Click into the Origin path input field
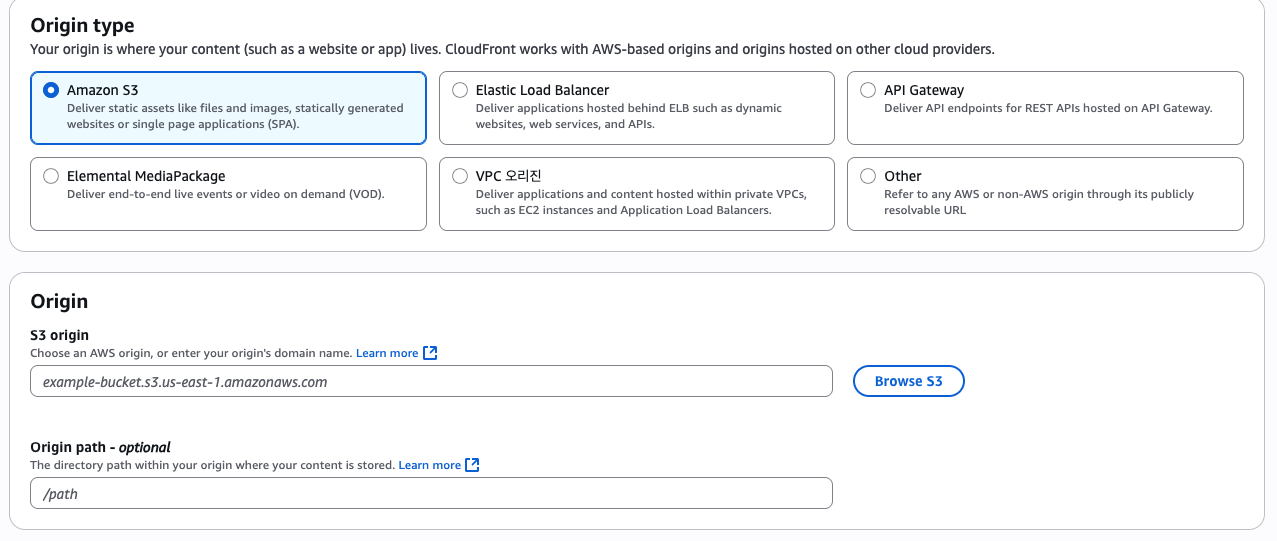 [x=431, y=493]
